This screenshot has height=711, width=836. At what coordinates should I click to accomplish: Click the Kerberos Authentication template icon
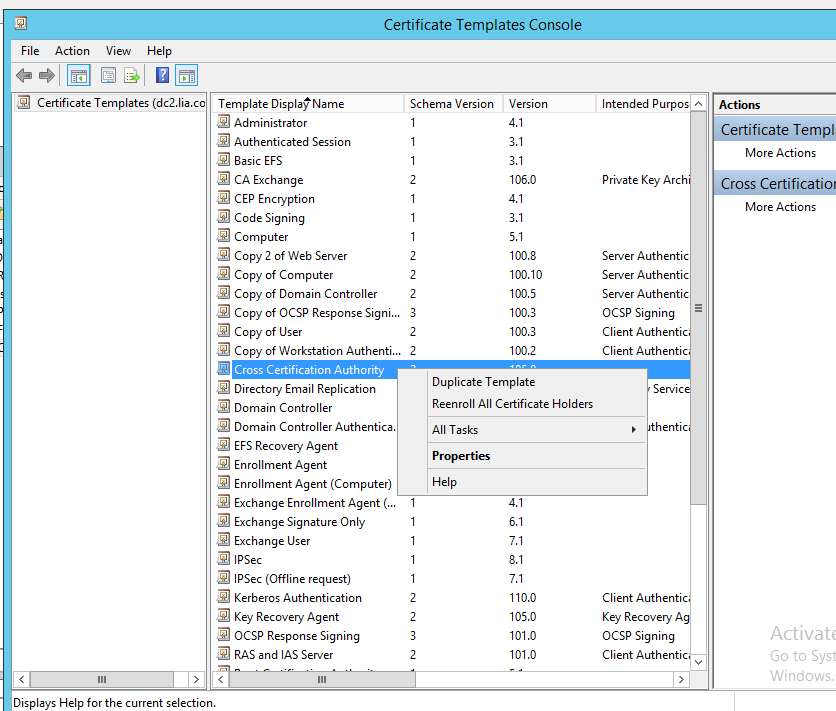(x=224, y=598)
